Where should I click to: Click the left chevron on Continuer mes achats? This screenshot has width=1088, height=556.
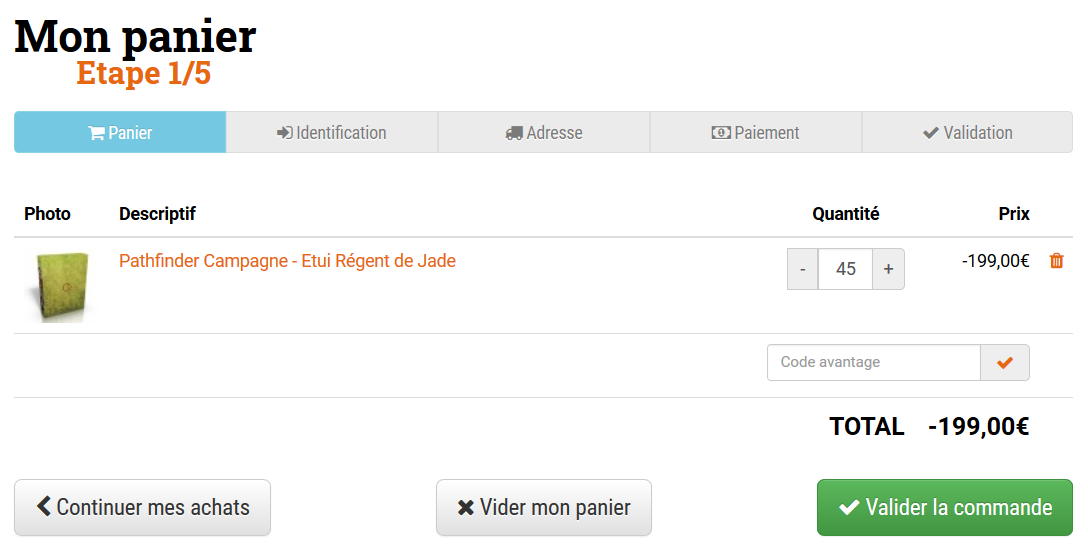44,507
